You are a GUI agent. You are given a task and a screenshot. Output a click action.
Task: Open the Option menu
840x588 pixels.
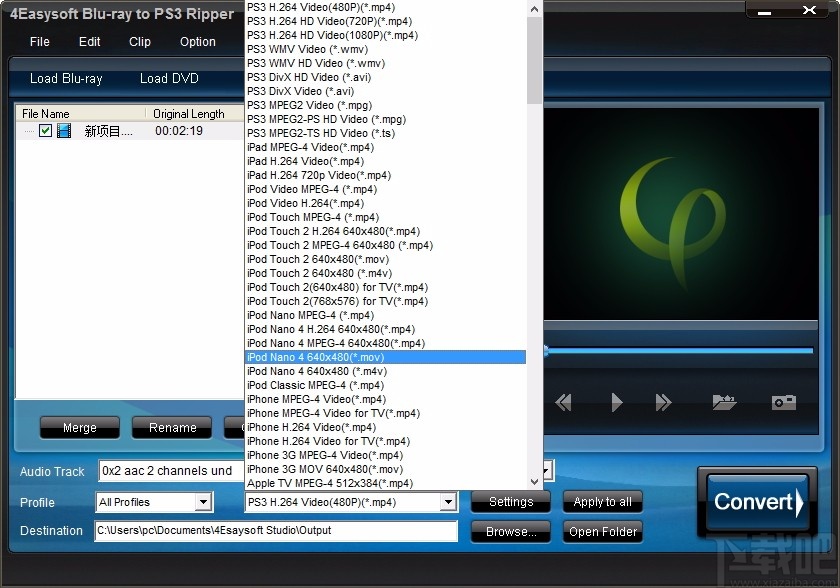(197, 42)
